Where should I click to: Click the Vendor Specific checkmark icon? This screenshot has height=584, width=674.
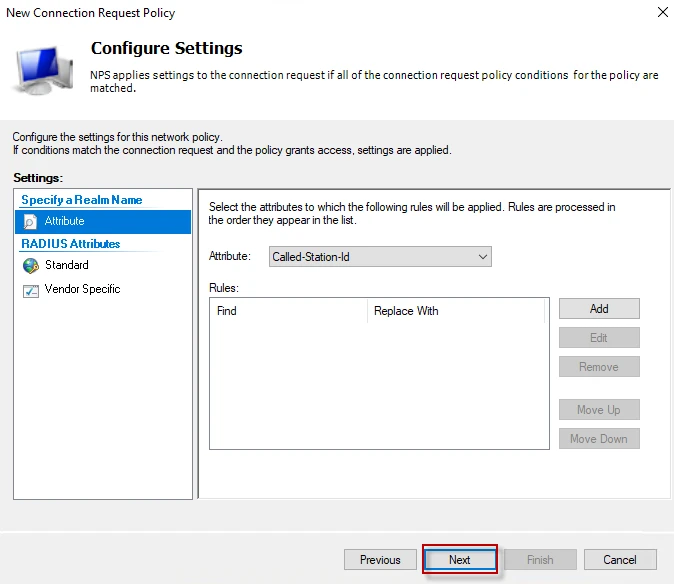coord(30,290)
